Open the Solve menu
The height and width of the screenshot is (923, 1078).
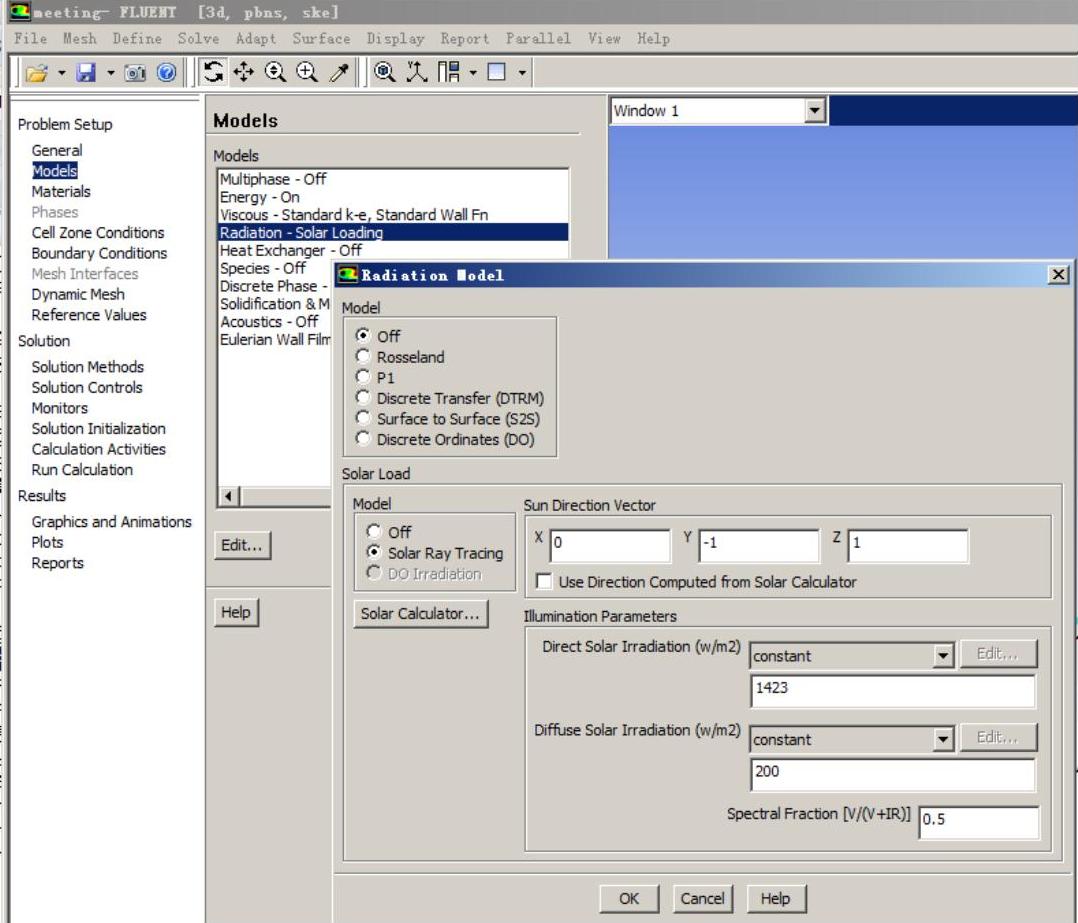198,39
